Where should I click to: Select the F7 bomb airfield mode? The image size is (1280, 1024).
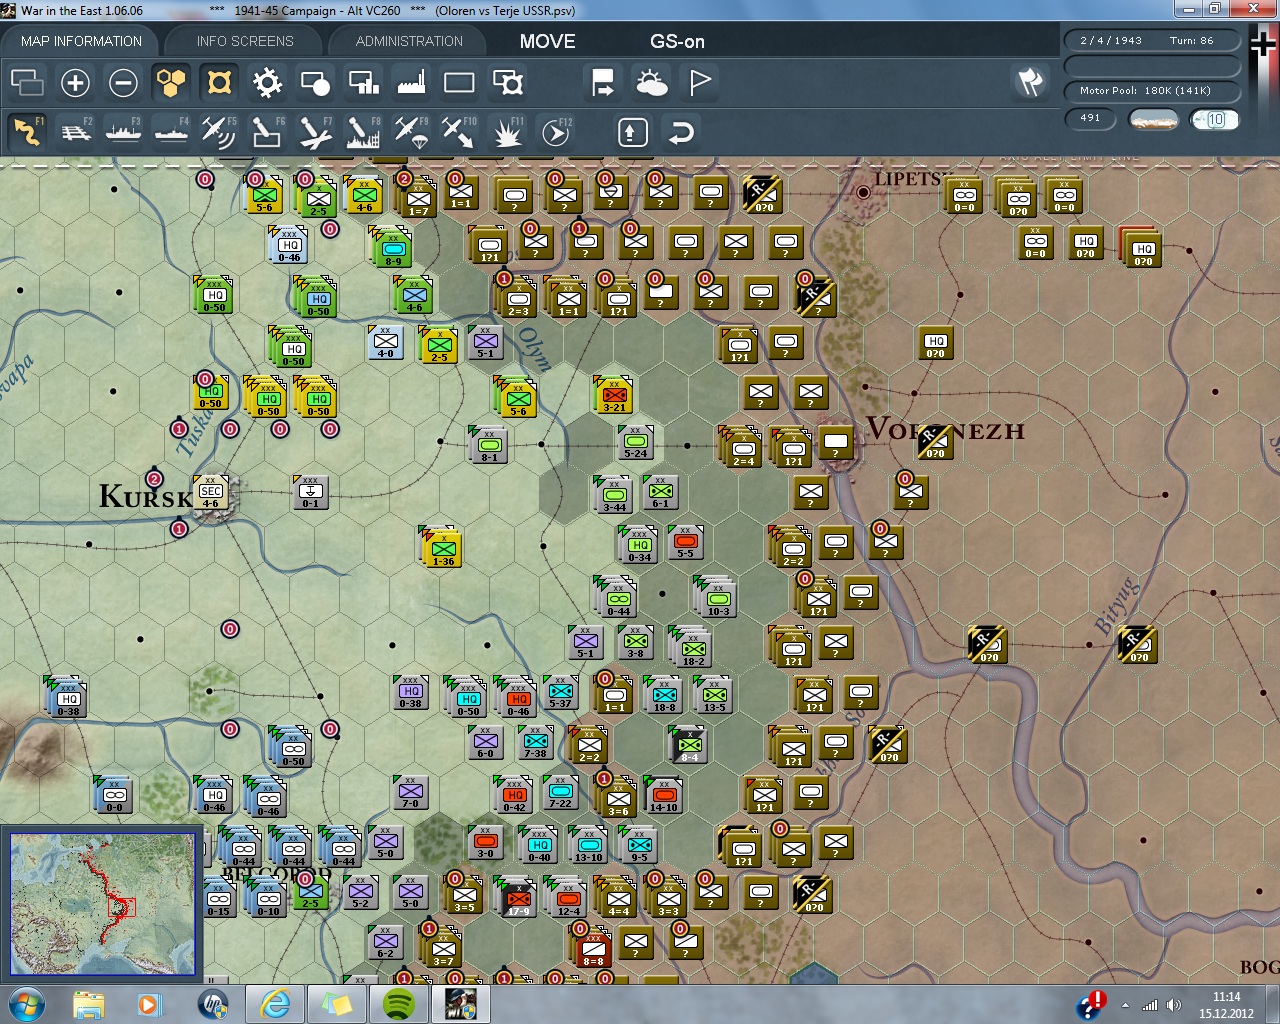[x=315, y=132]
